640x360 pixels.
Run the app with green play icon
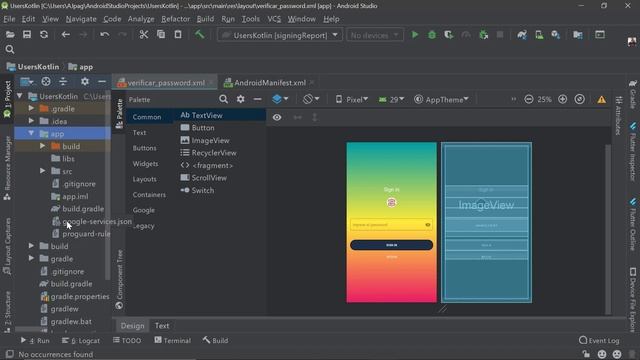415,35
